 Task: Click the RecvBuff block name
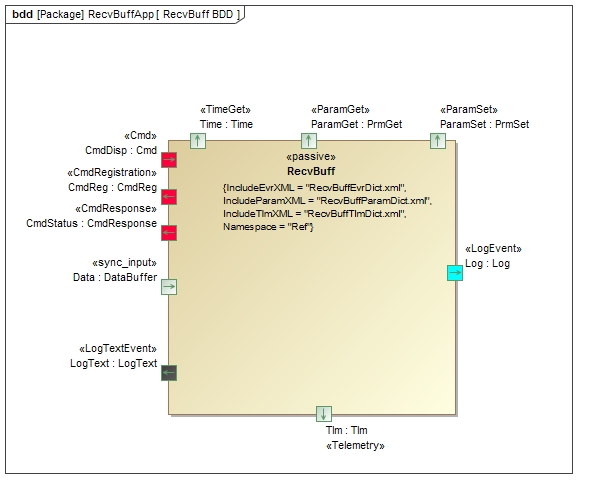point(311,171)
